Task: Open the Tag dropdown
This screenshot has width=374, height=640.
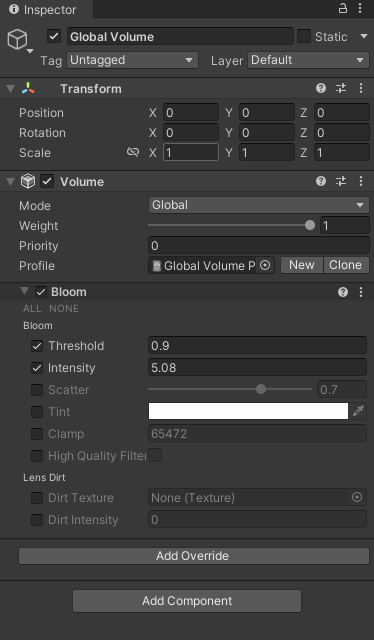Action: [x=132, y=60]
